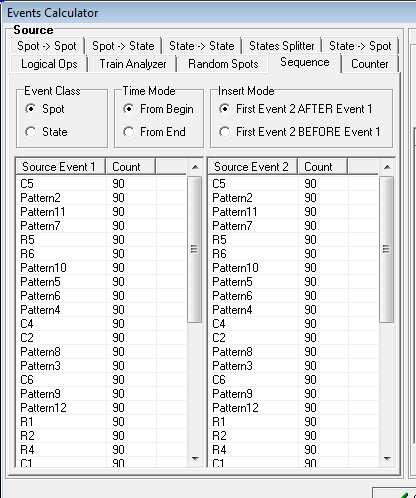Switch to the Counter tab
Screen dimensions: 416x498
[370, 64]
